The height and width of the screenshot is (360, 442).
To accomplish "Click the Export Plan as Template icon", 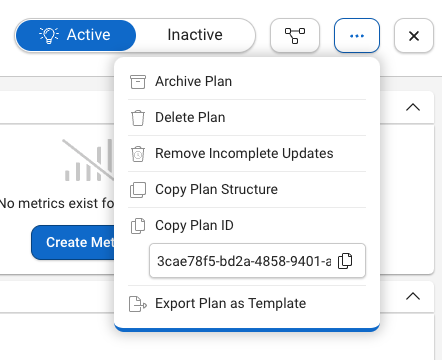I will point(138,304).
